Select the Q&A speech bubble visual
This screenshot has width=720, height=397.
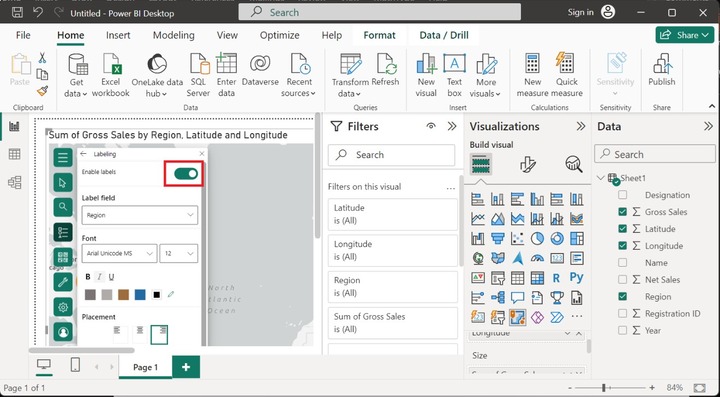click(517, 297)
